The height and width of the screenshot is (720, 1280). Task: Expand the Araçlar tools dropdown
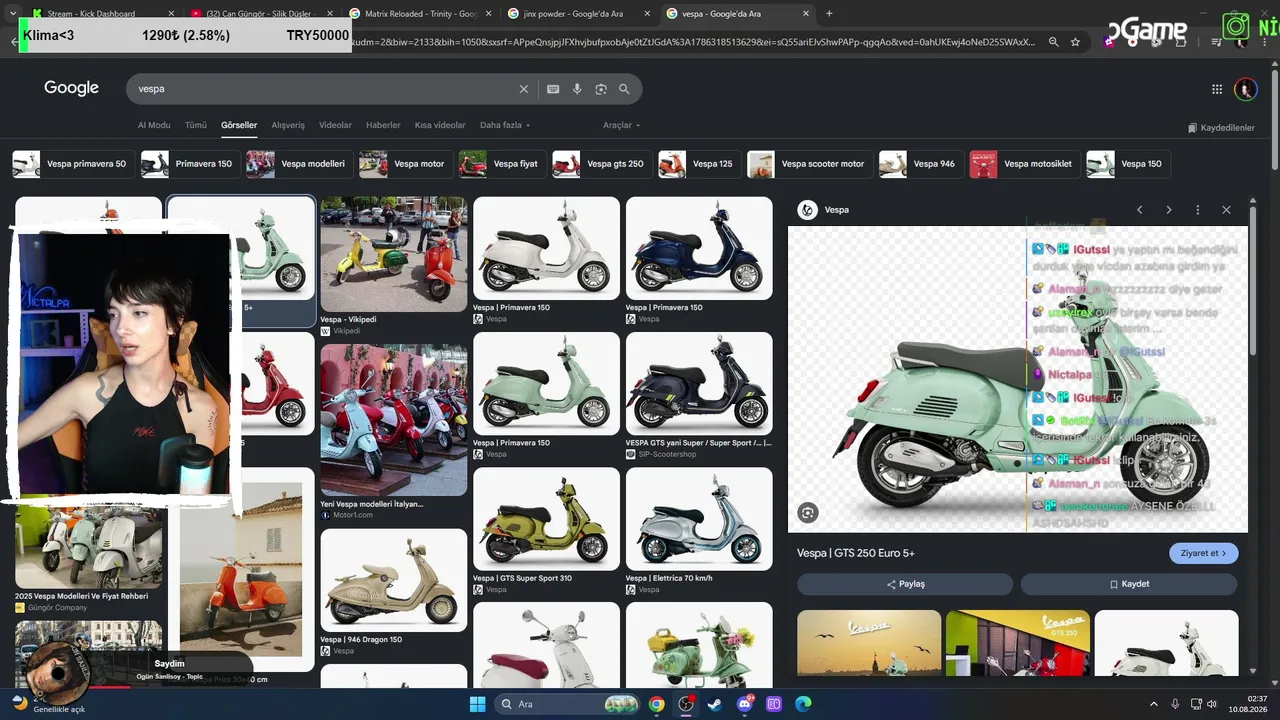pyautogui.click(x=621, y=125)
